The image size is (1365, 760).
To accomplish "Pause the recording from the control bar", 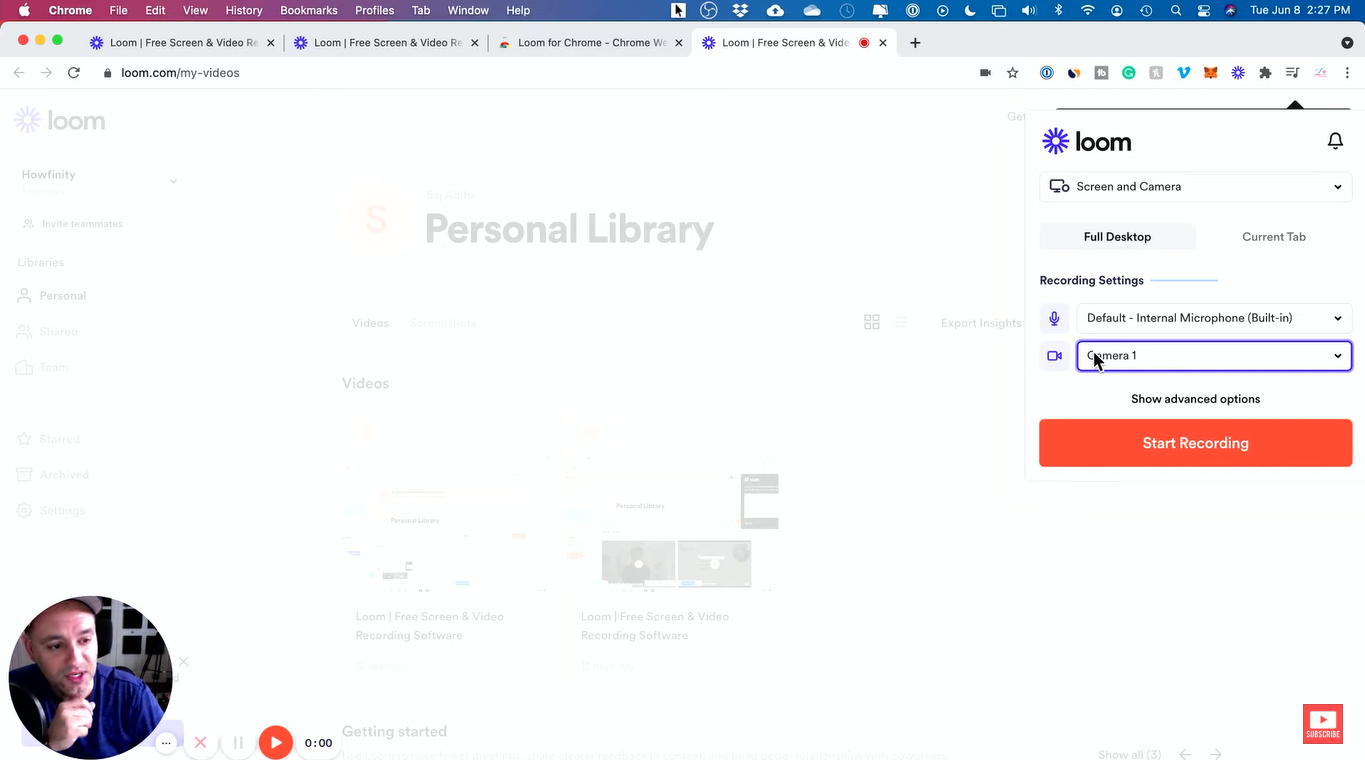I will coord(238,743).
